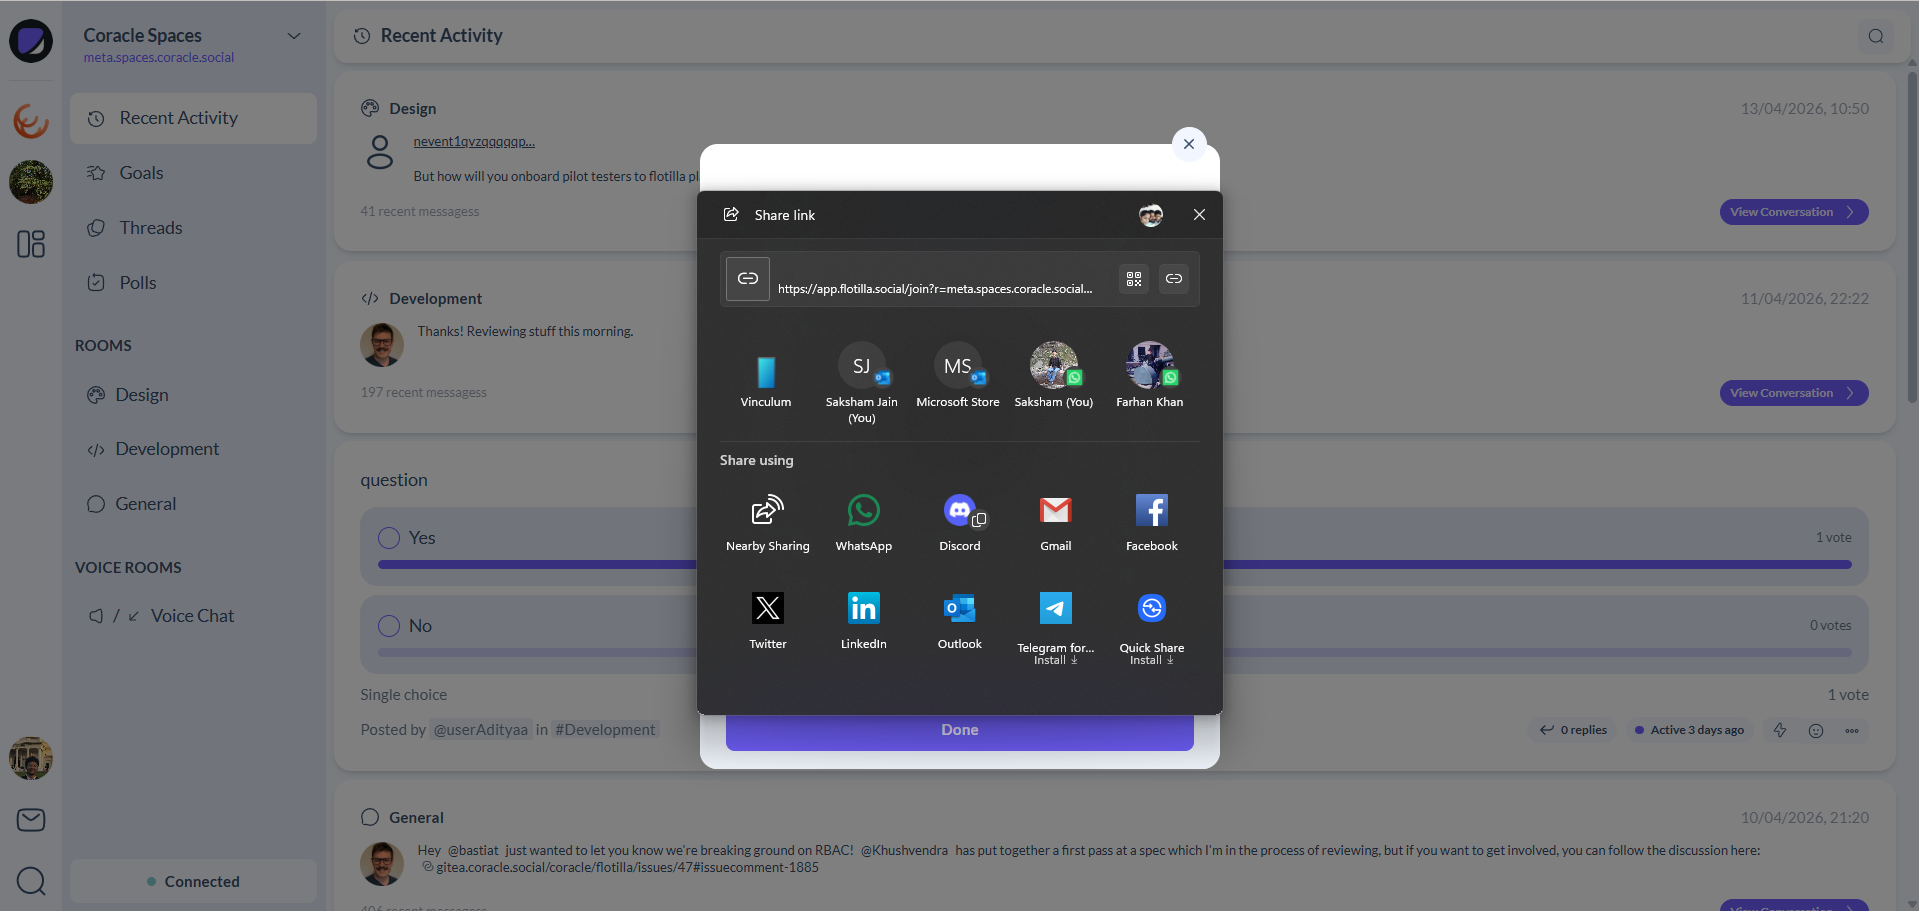Select the No poll option
This screenshot has height=911, width=1919.
[x=389, y=626]
